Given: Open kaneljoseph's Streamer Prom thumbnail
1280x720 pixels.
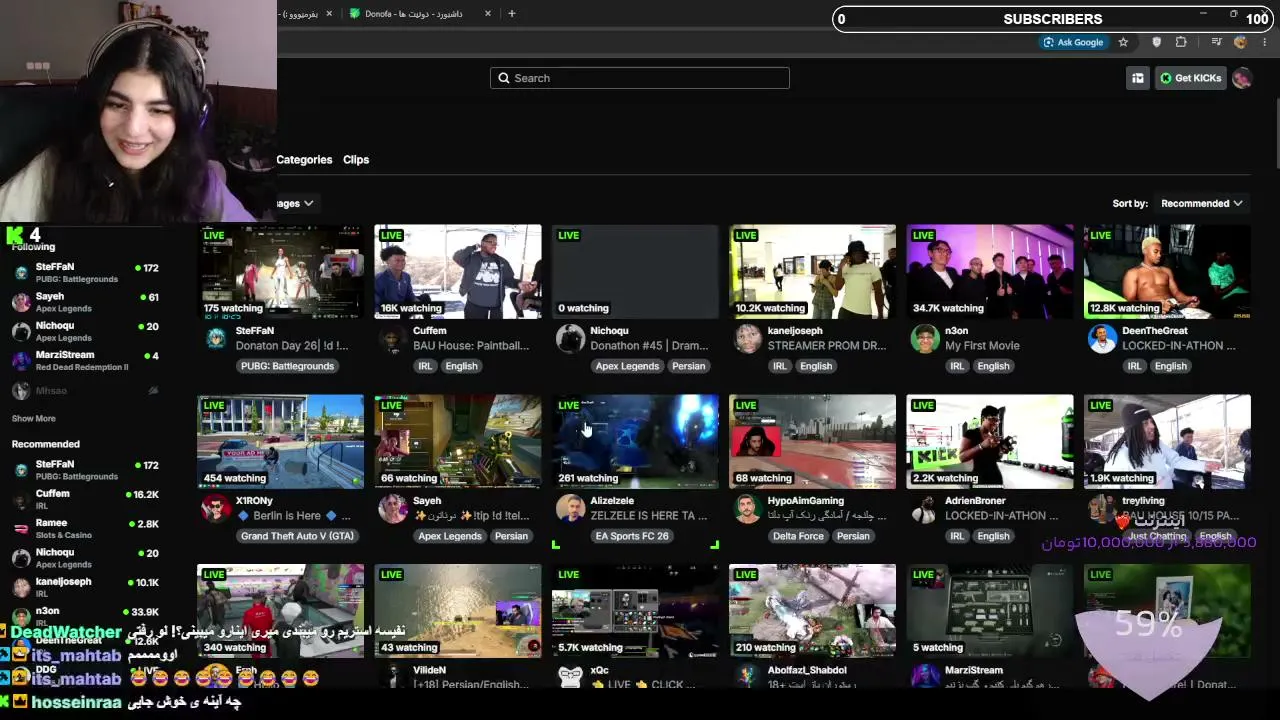Looking at the screenshot, I should [x=813, y=272].
